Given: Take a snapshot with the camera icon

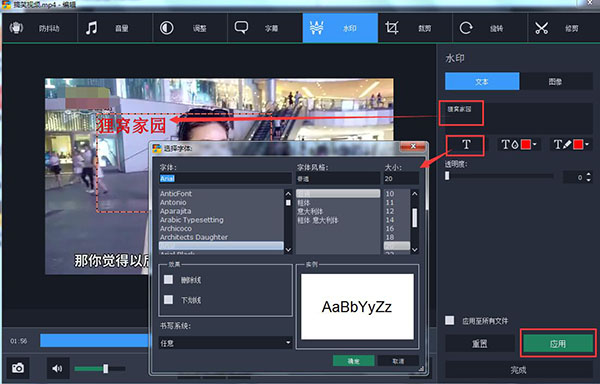Looking at the screenshot, I should point(18,368).
